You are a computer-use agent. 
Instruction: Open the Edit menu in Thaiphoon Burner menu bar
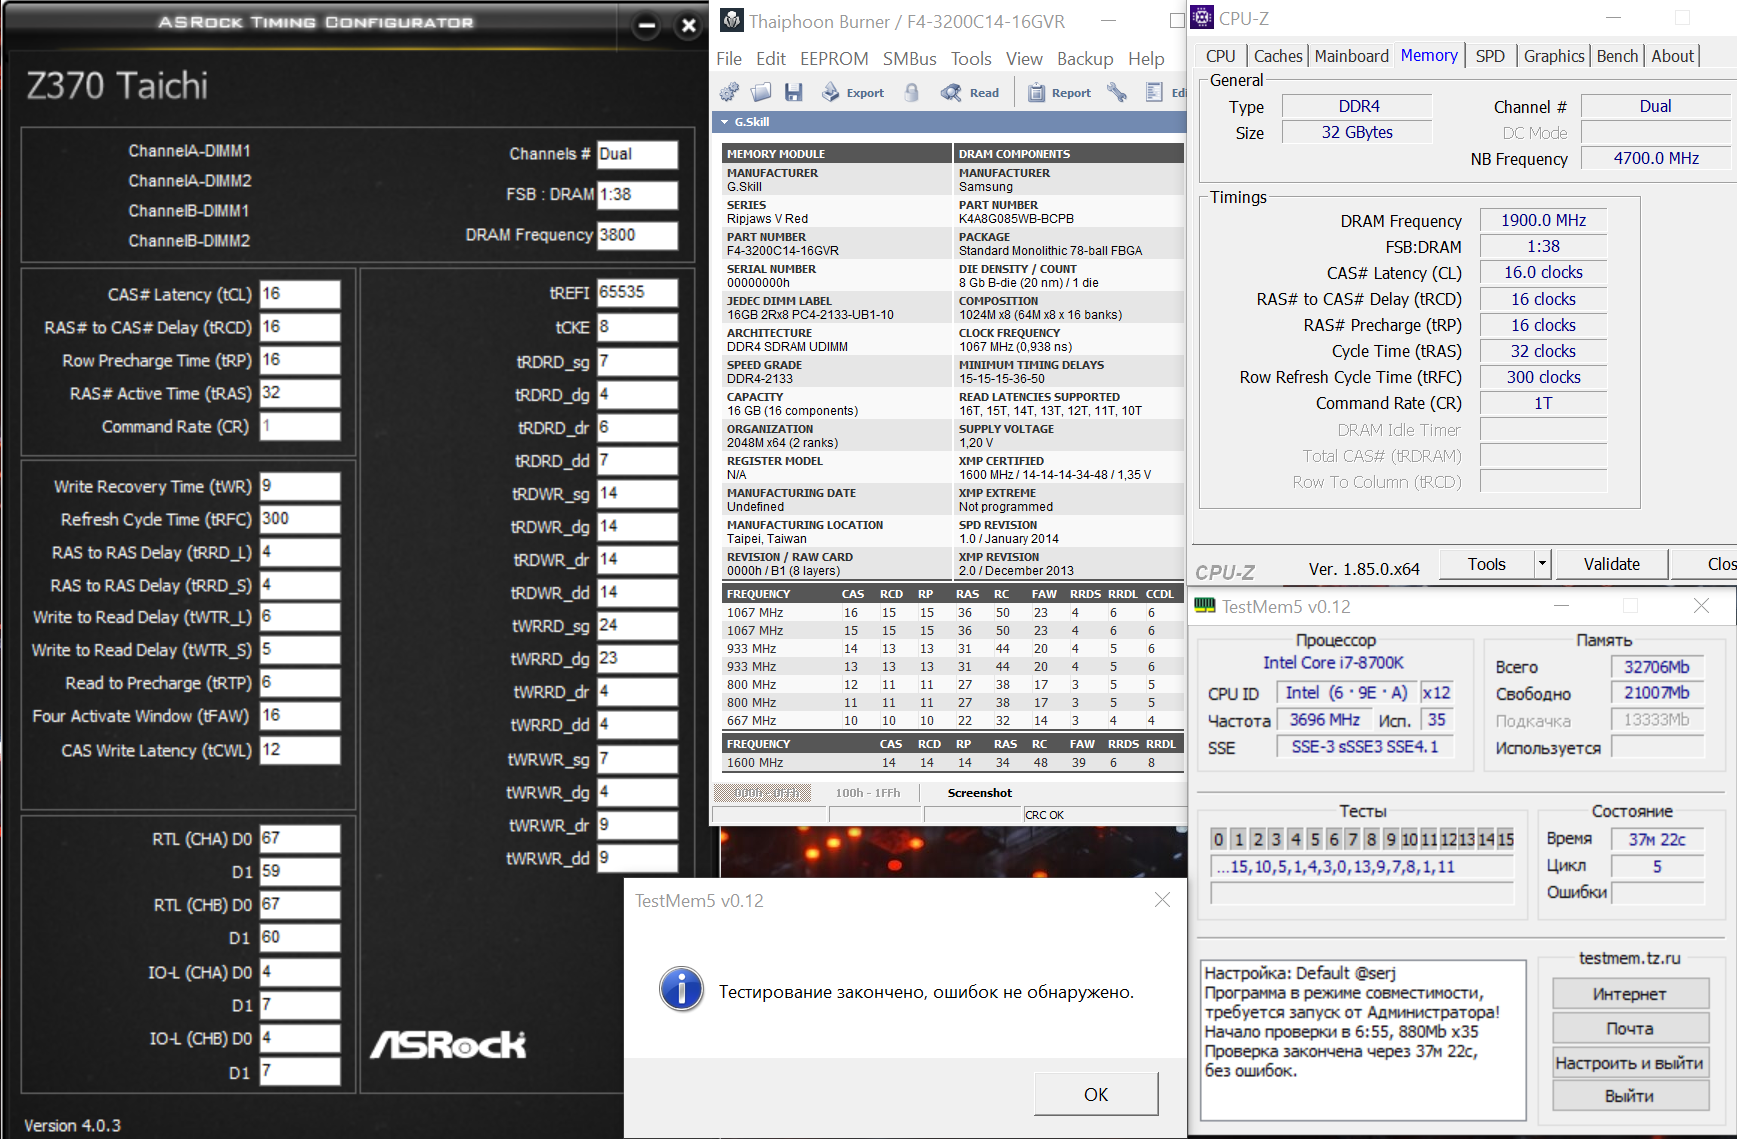(x=770, y=59)
